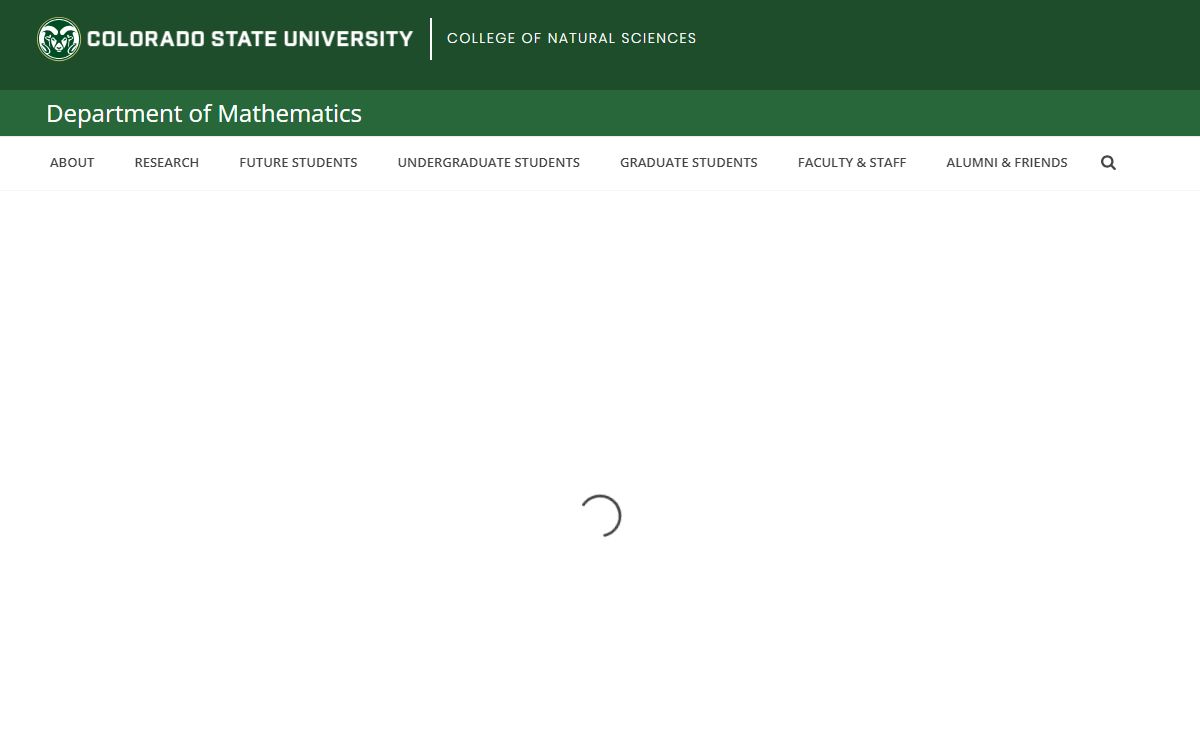The width and height of the screenshot is (1200, 740).
Task: Open the Faculty & Staff menu
Action: tap(852, 163)
